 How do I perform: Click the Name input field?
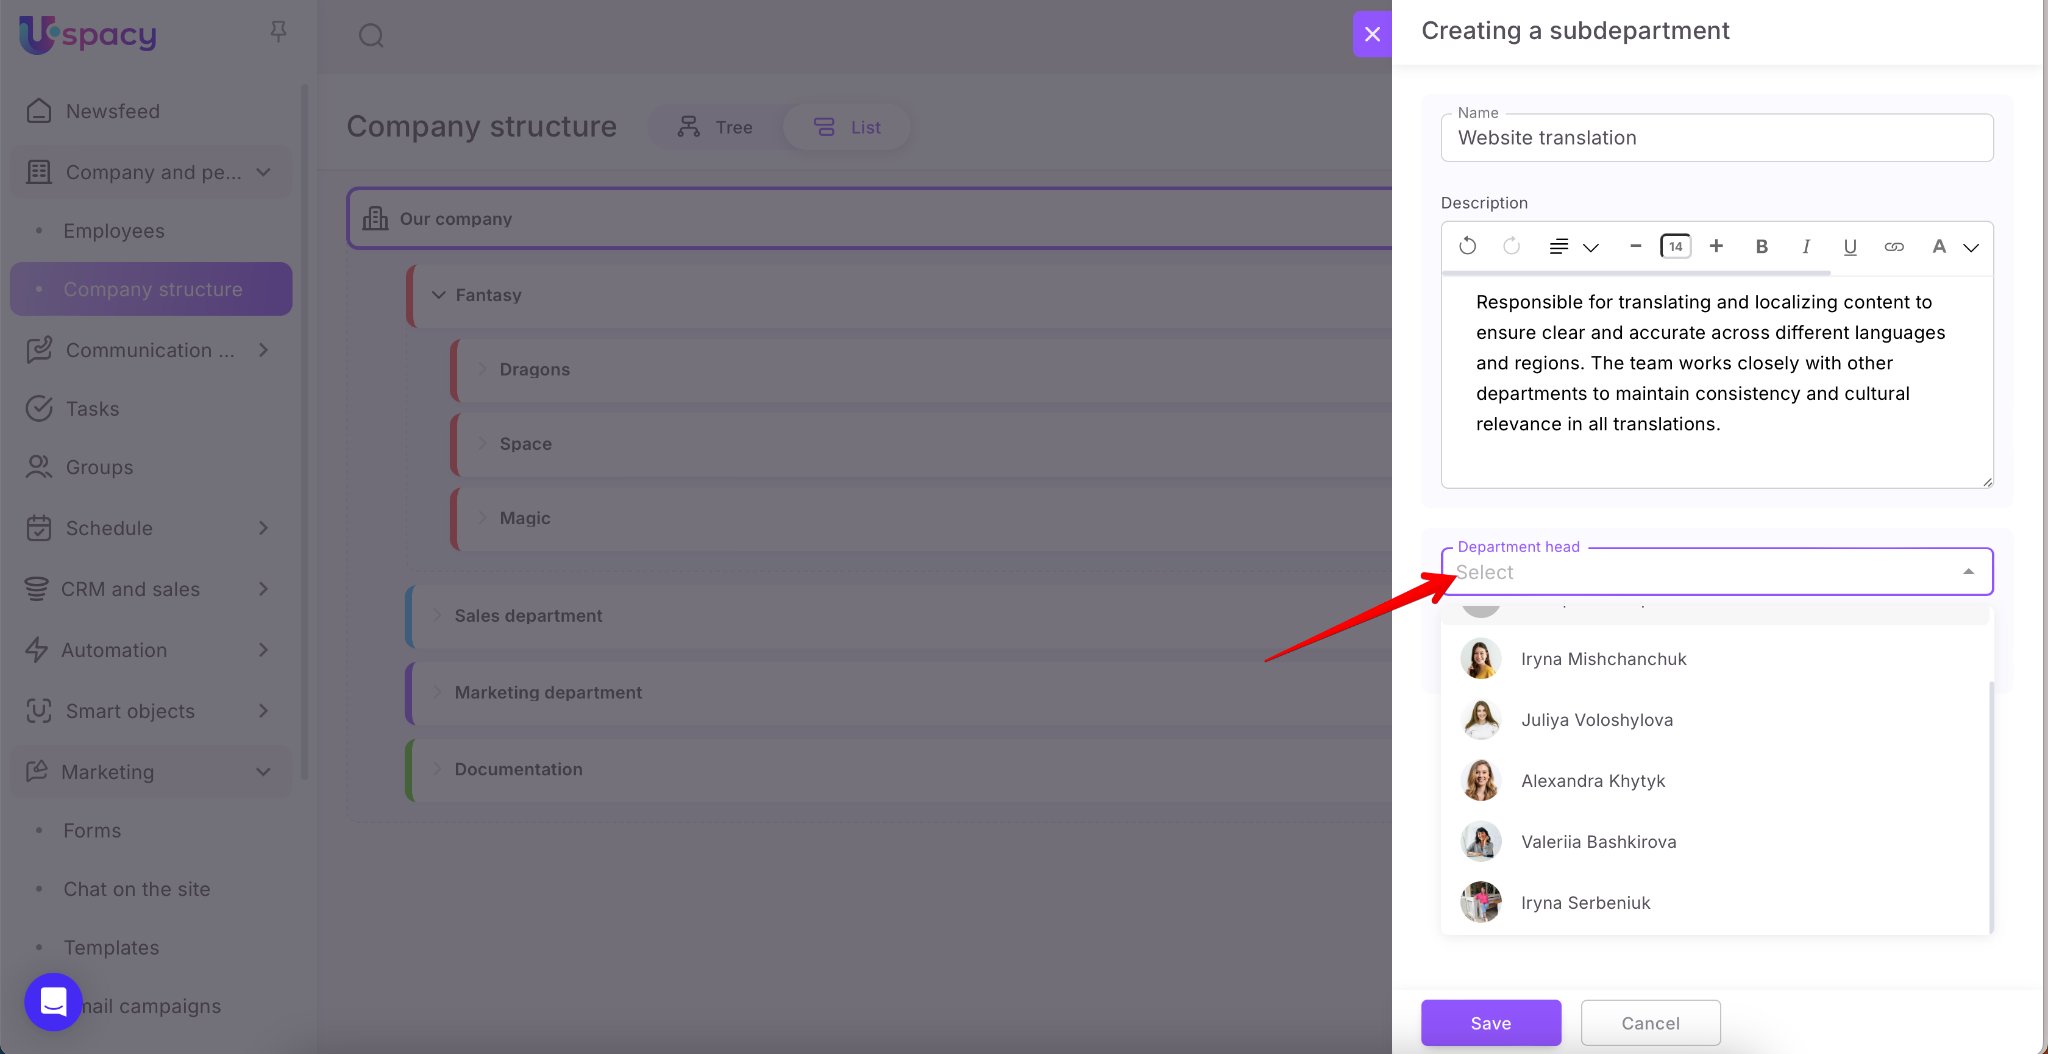1716,138
